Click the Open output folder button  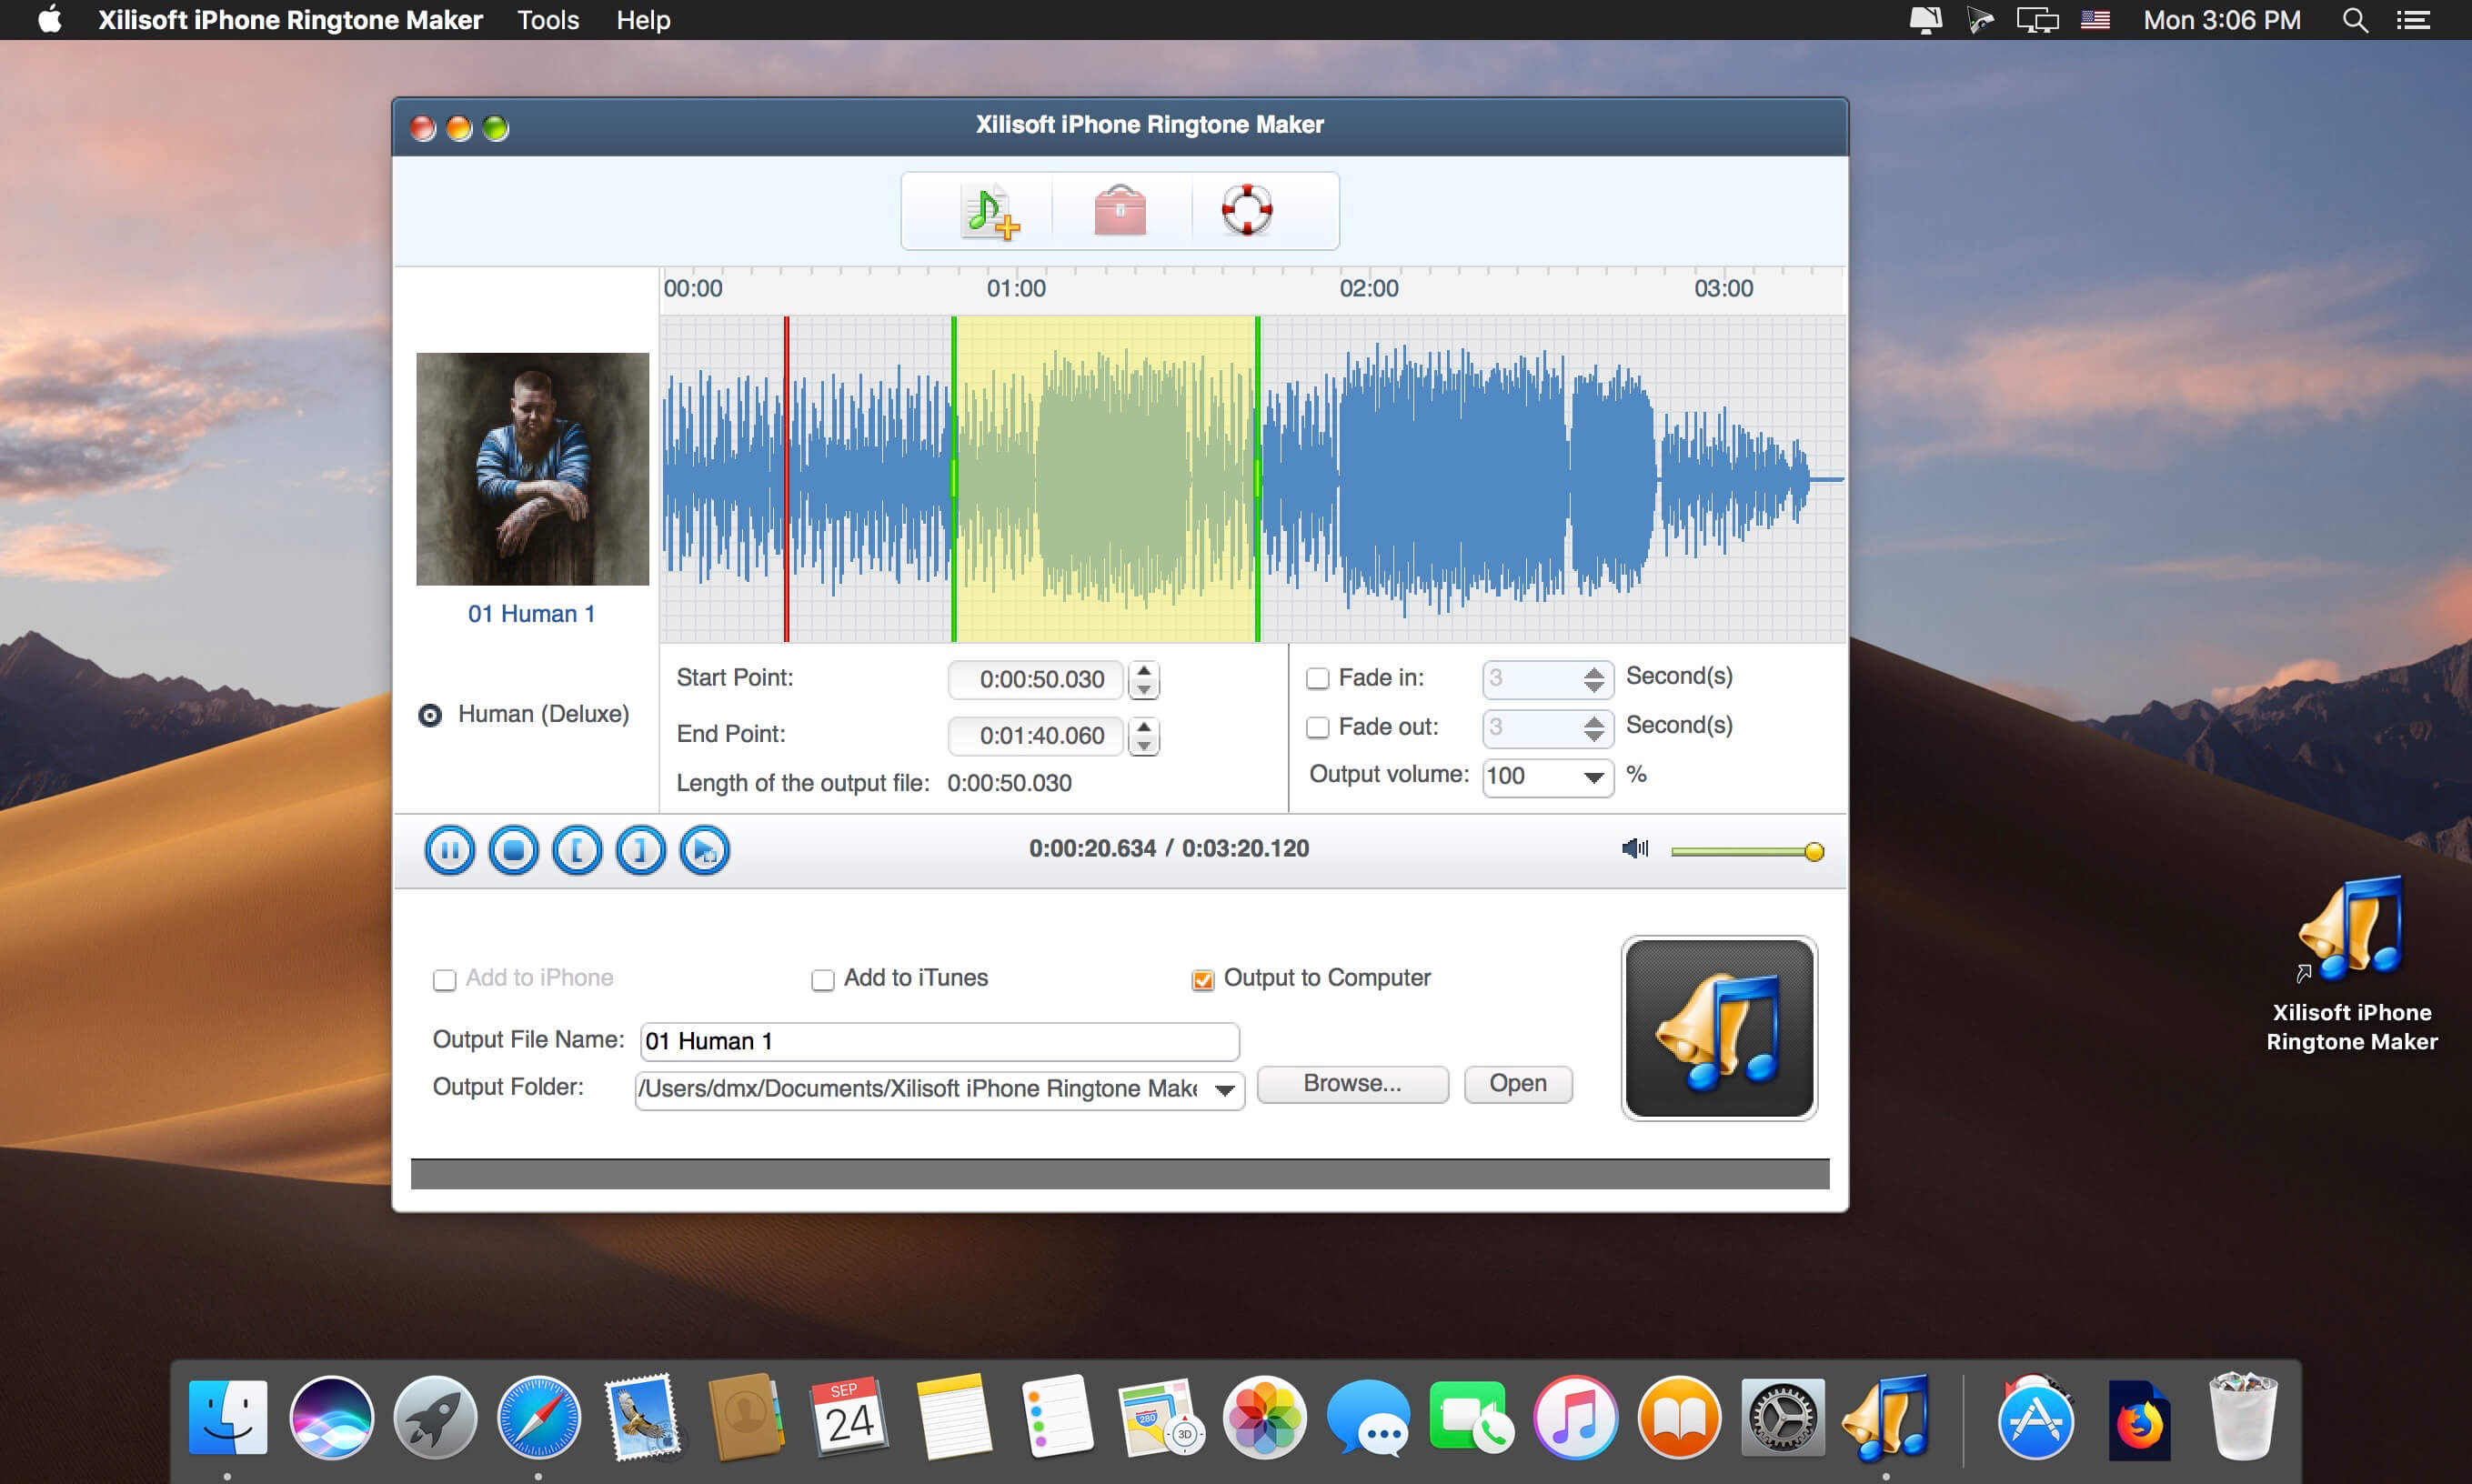1518,1084
